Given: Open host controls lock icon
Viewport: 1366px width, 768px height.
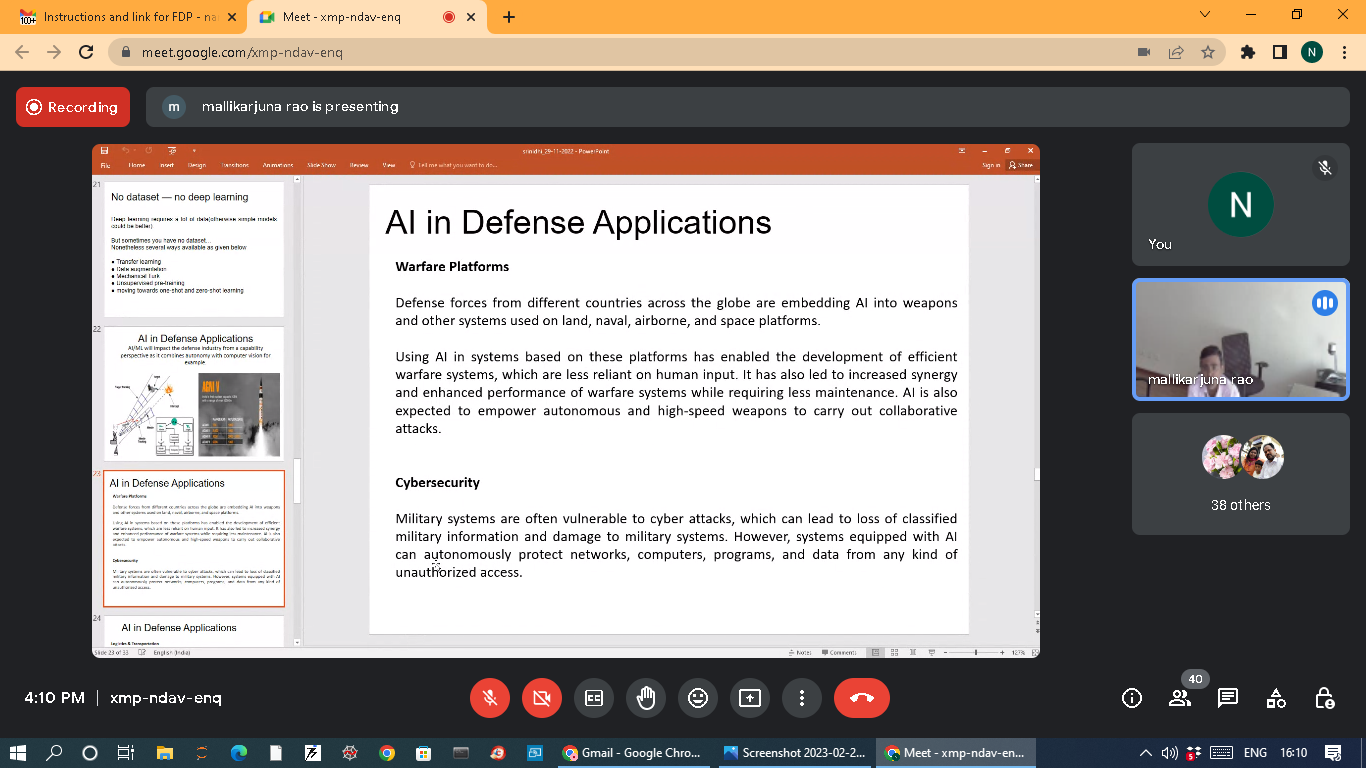Looking at the screenshot, I should (1324, 698).
